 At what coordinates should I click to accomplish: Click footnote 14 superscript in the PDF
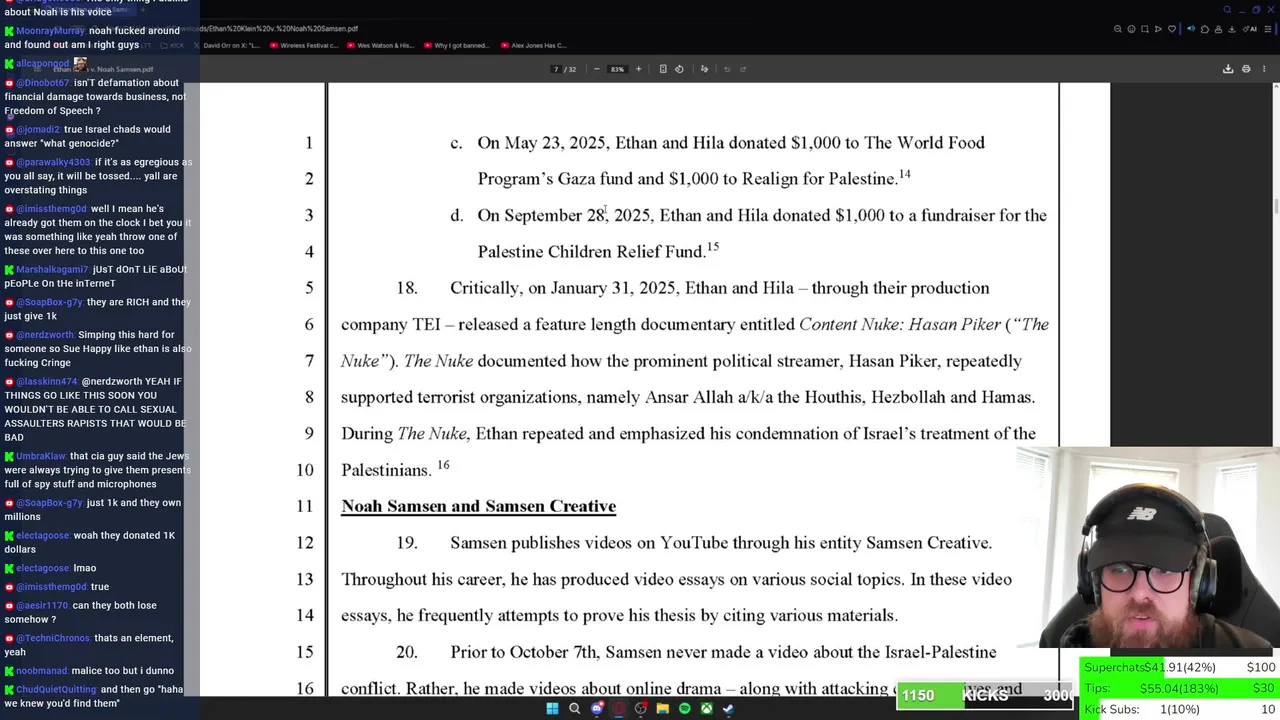tap(904, 174)
